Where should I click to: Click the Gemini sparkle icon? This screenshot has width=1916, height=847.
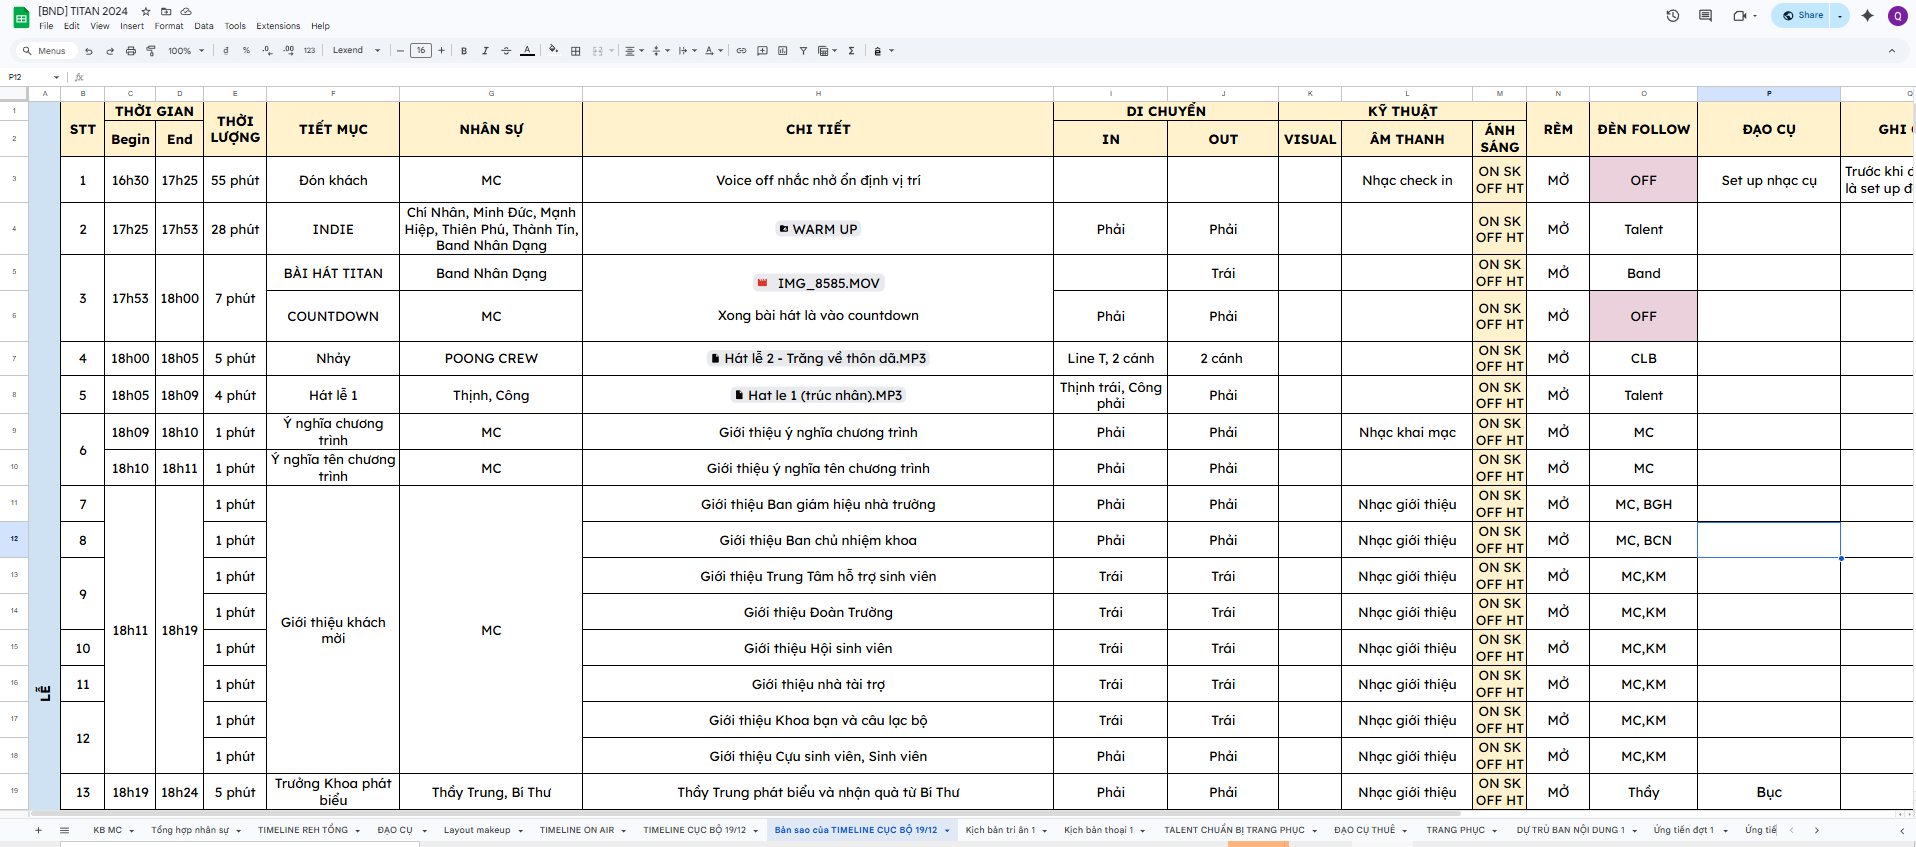[1867, 15]
